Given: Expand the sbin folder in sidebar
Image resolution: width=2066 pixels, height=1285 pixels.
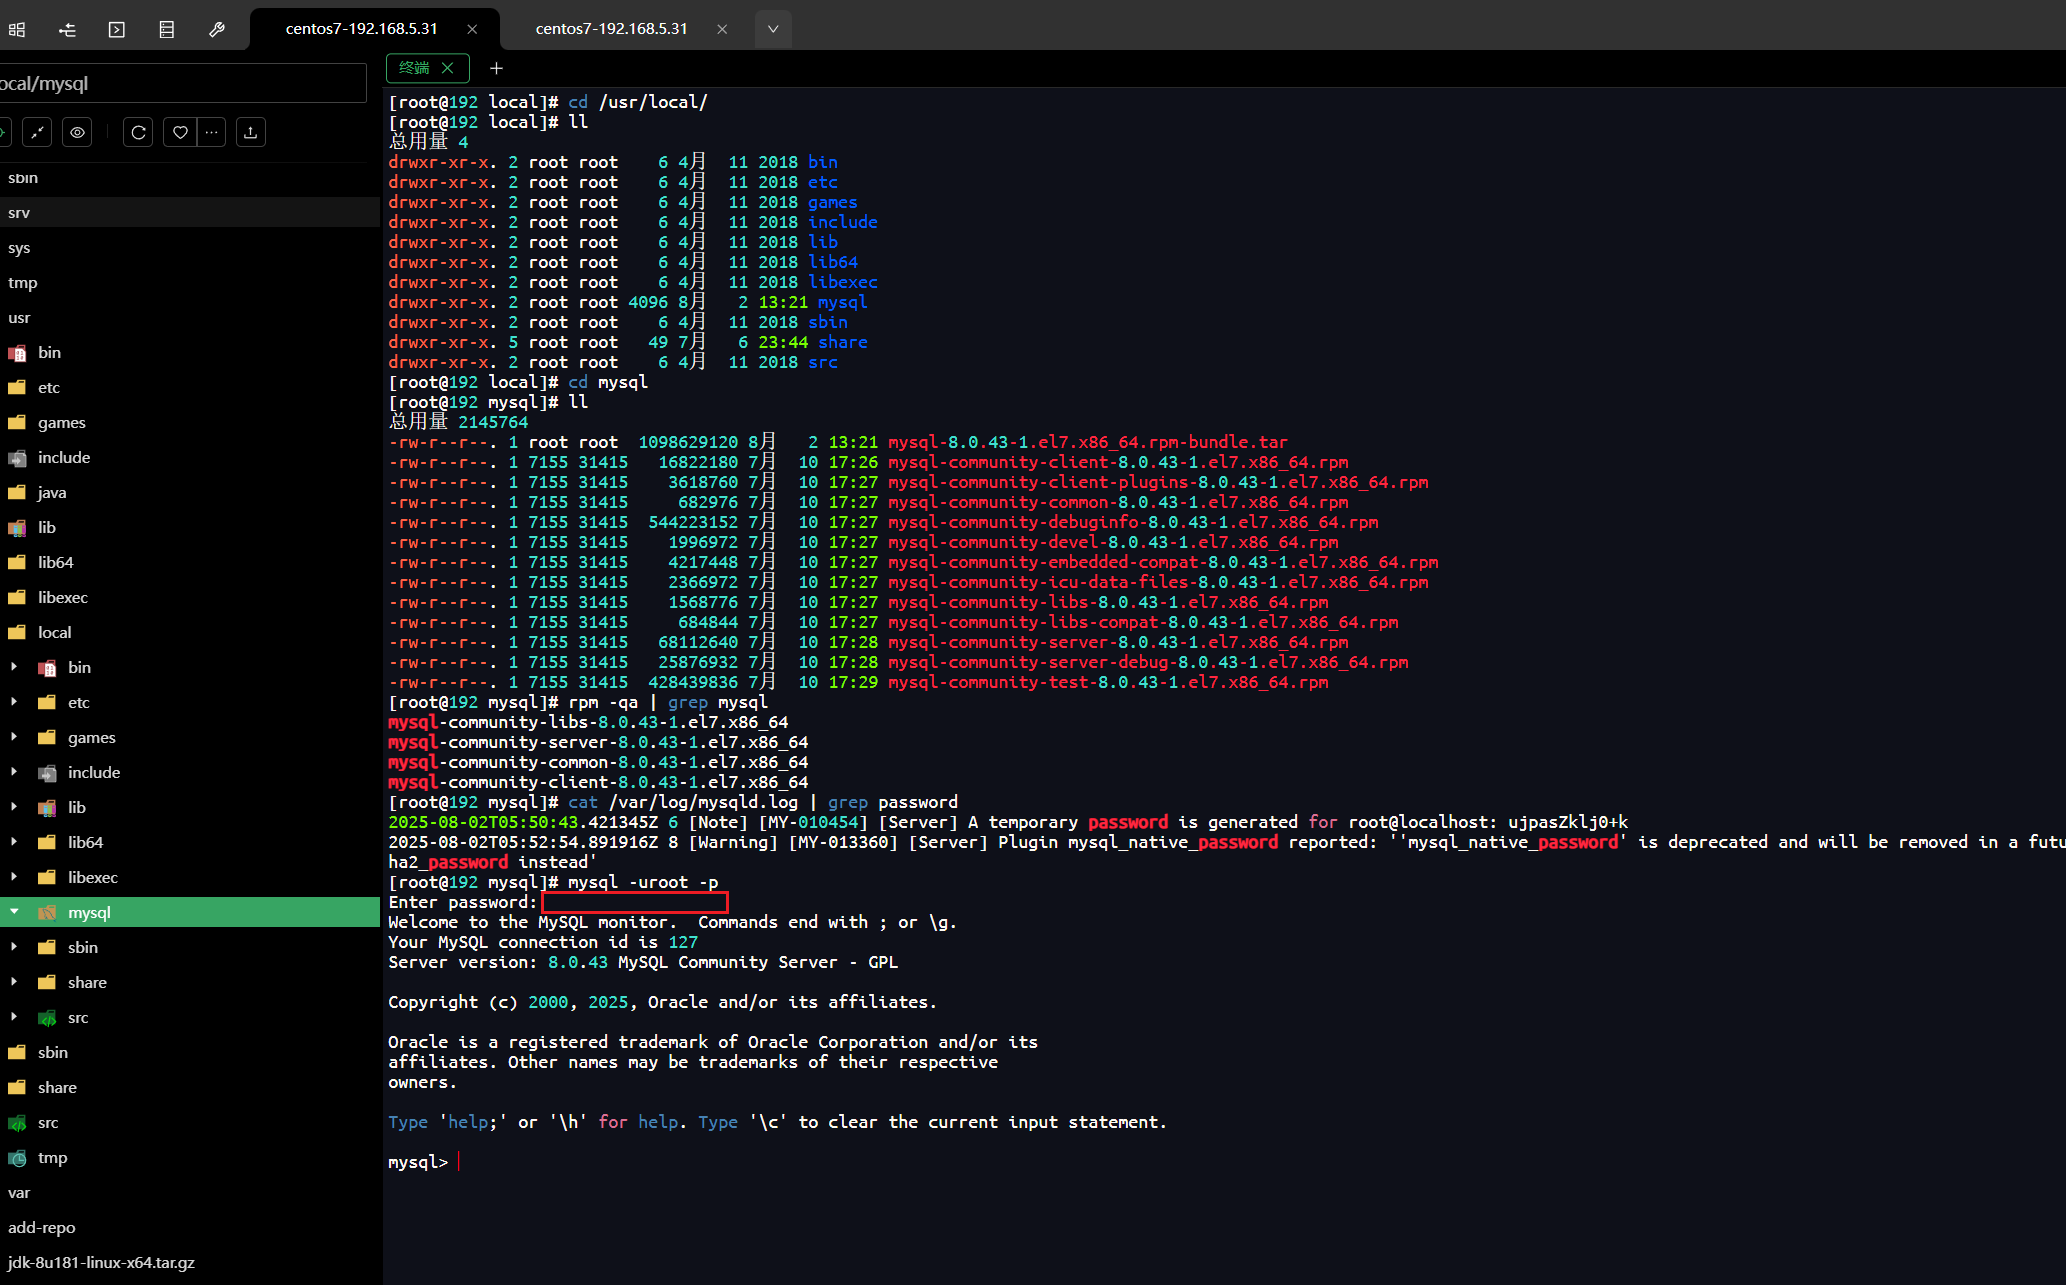Looking at the screenshot, I should pyautogui.click(x=14, y=947).
